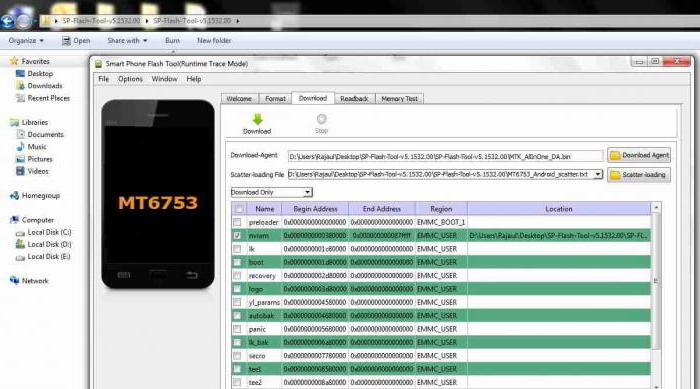This screenshot has height=389, width=700.
Task: Click the Download Agent browse button
Action: (x=639, y=155)
